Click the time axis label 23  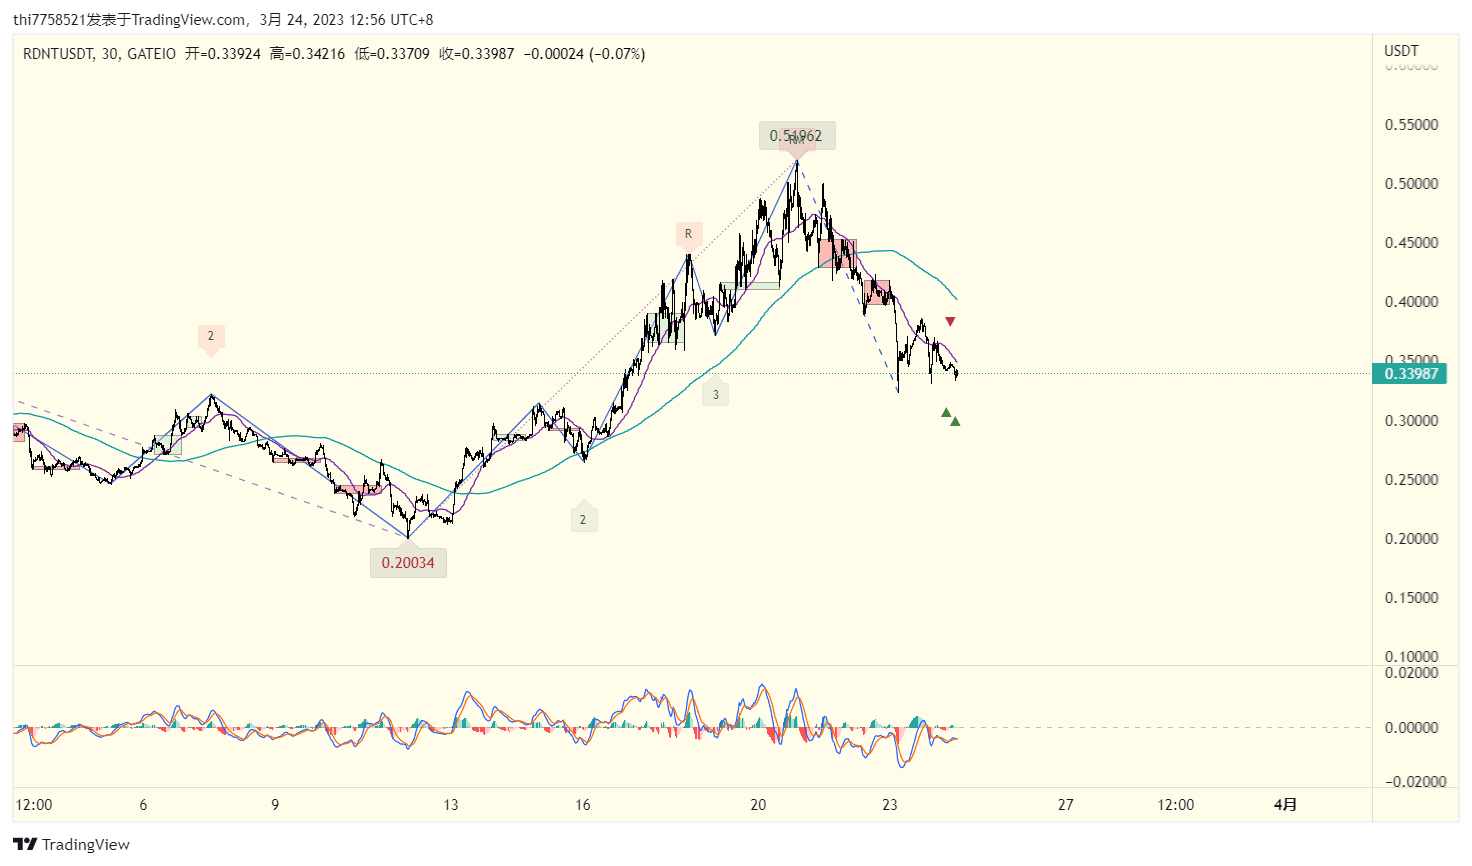click(x=890, y=805)
